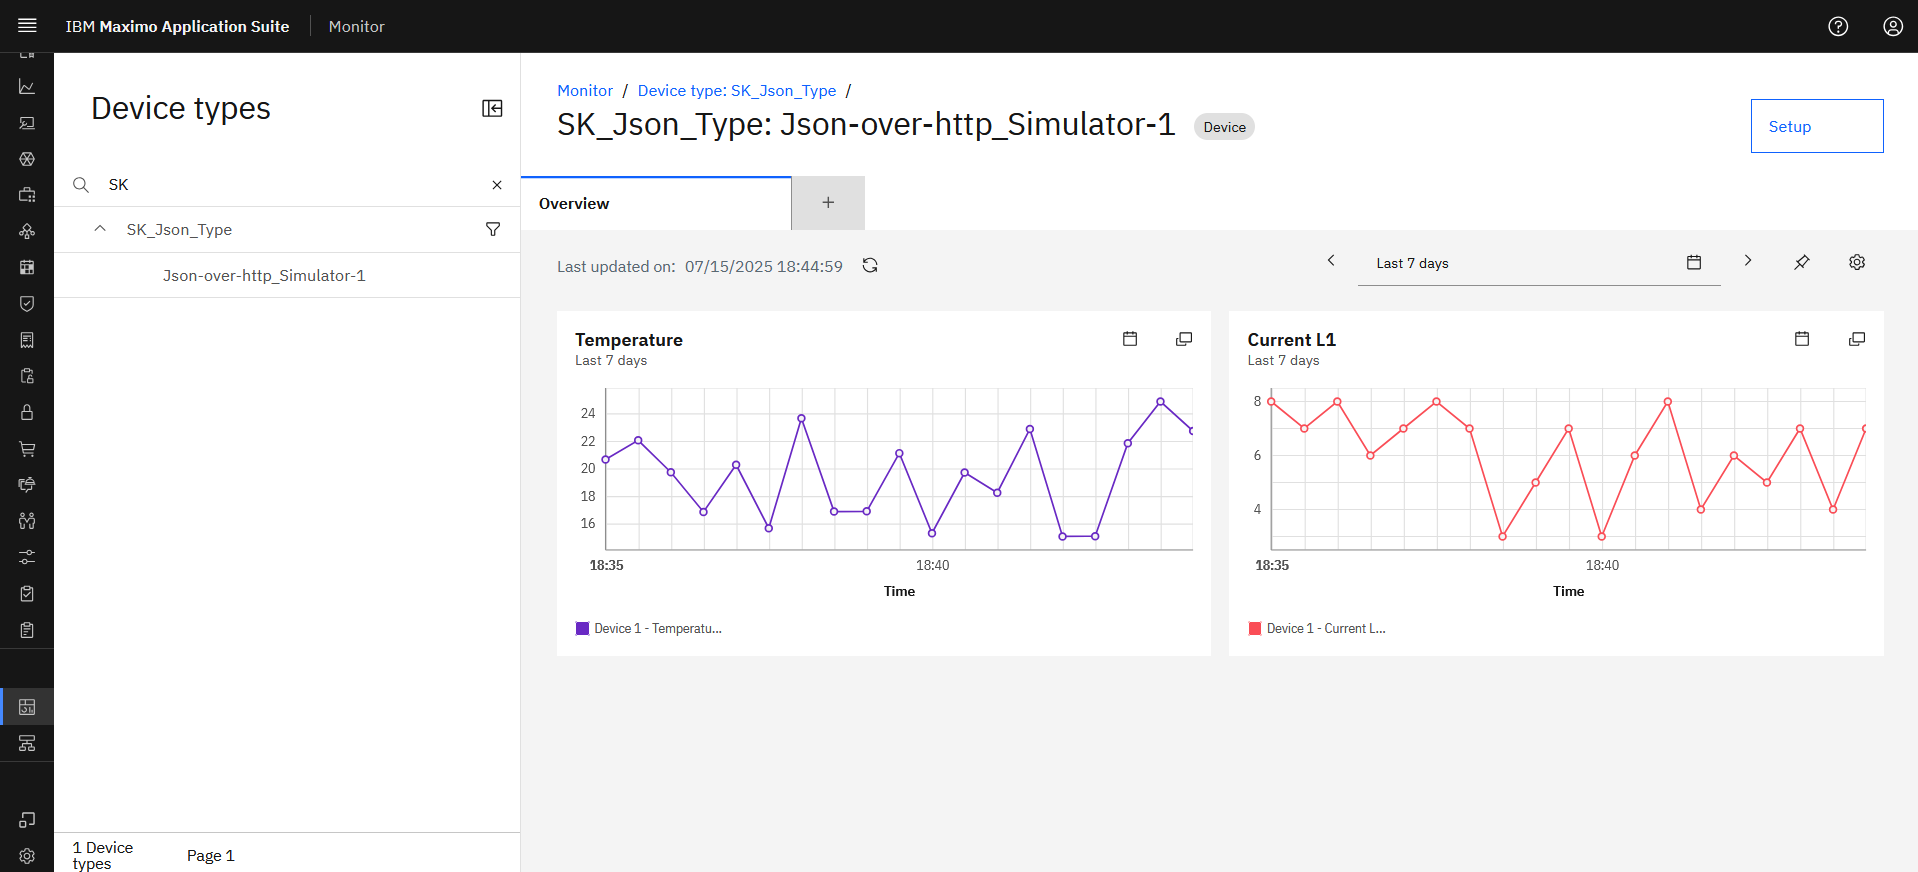The width and height of the screenshot is (1918, 872).
Task: Click the Device tag badge
Action: point(1224,127)
